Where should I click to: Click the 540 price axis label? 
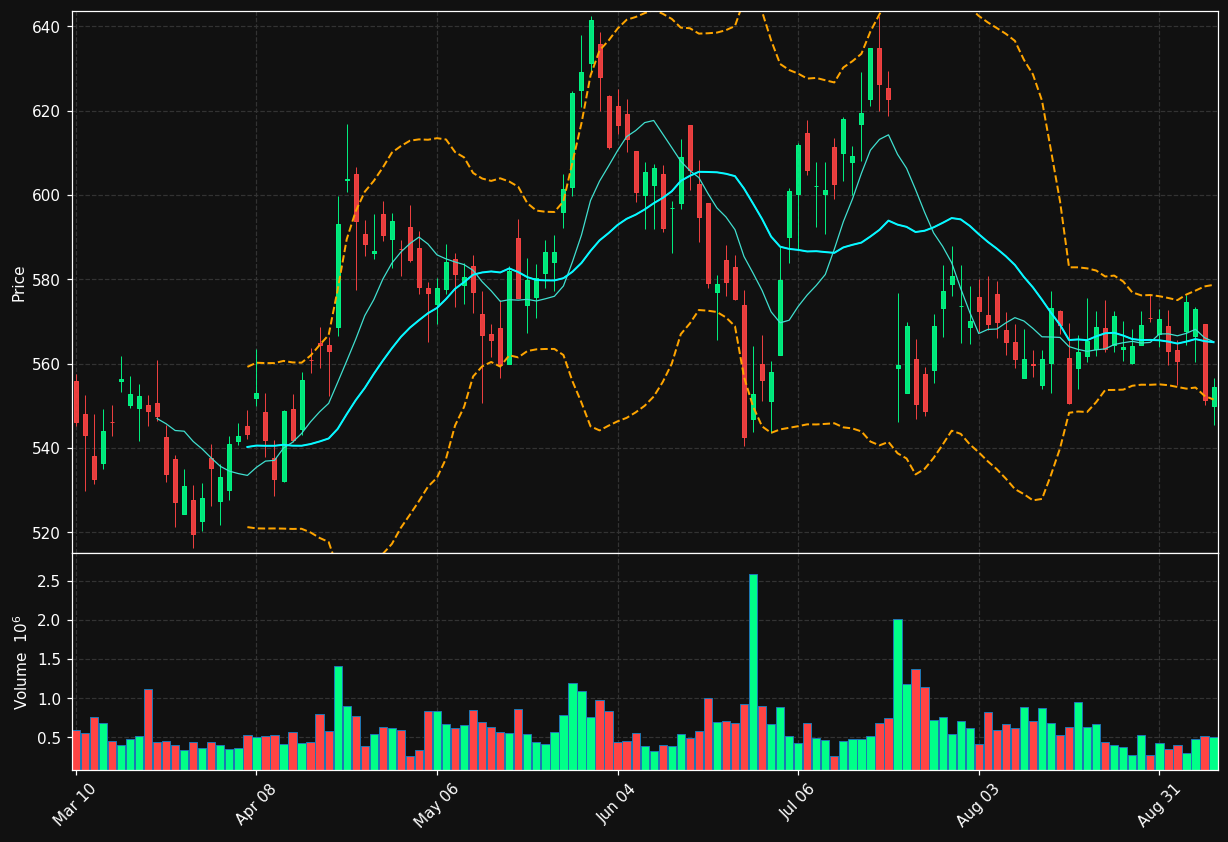(x=48, y=448)
